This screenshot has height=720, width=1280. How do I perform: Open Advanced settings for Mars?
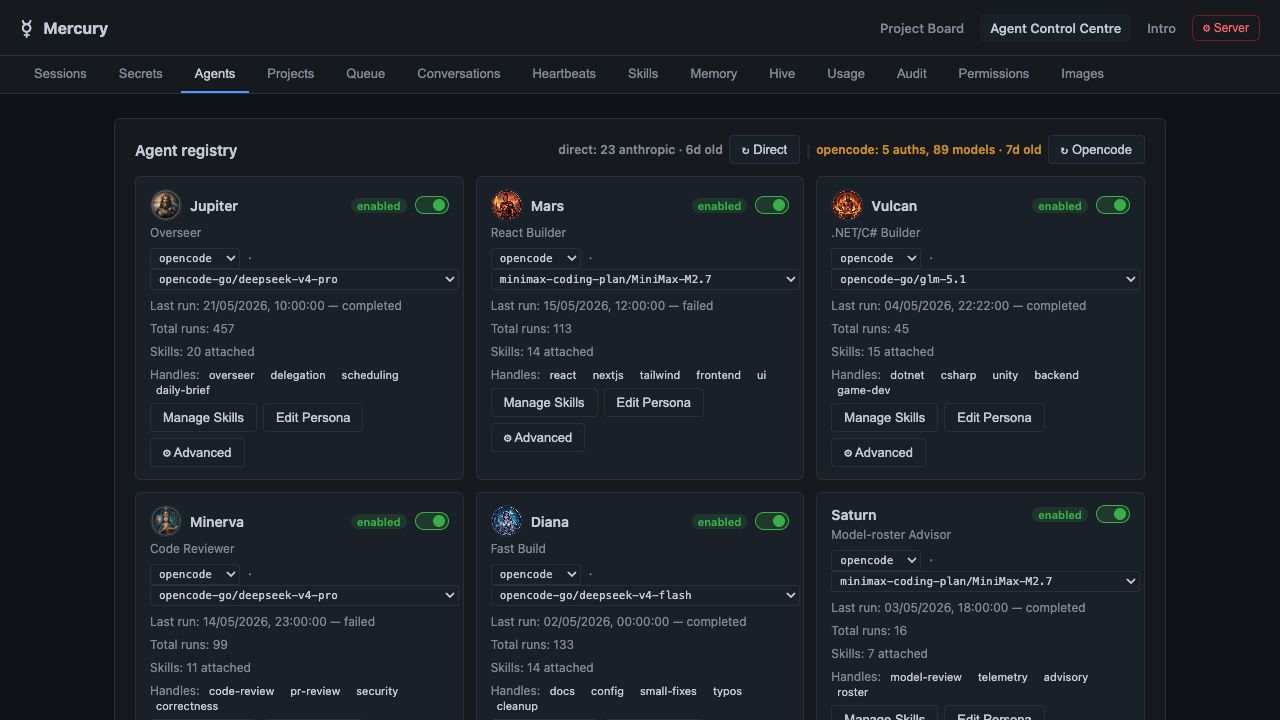(538, 438)
